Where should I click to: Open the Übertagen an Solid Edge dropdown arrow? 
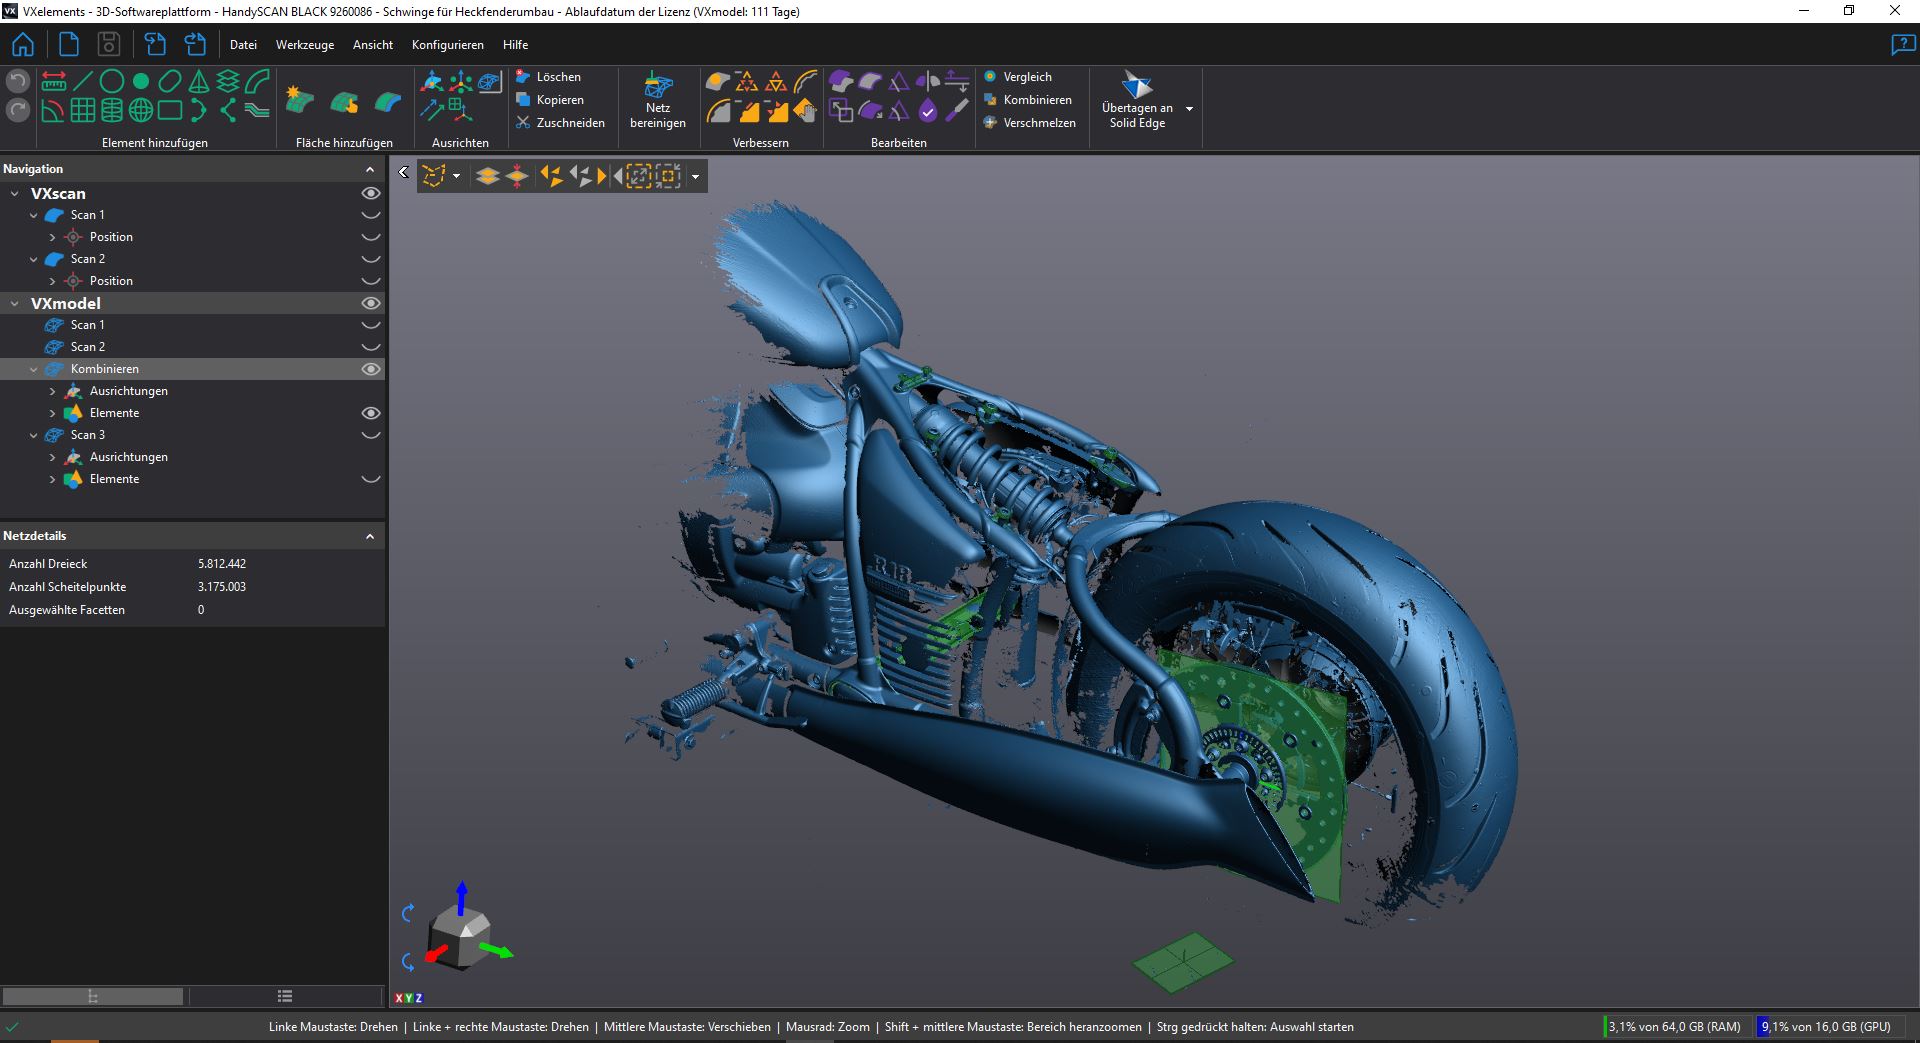pyautogui.click(x=1189, y=109)
